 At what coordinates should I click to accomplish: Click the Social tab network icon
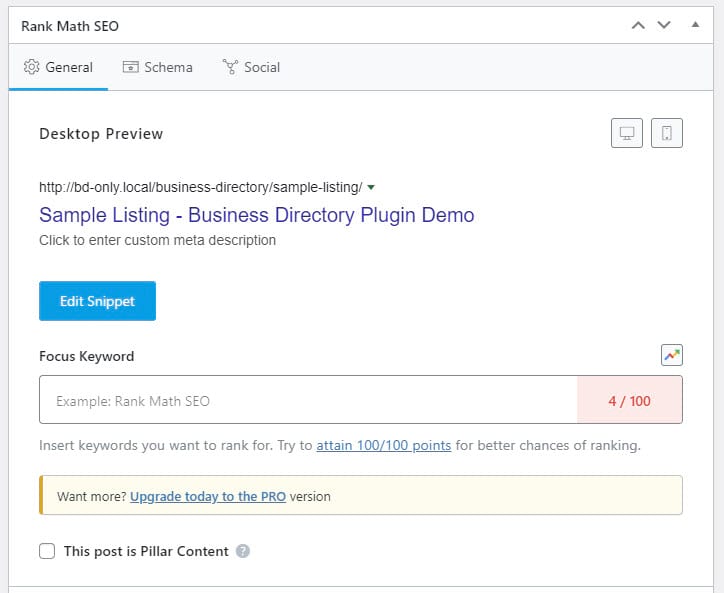click(x=230, y=67)
